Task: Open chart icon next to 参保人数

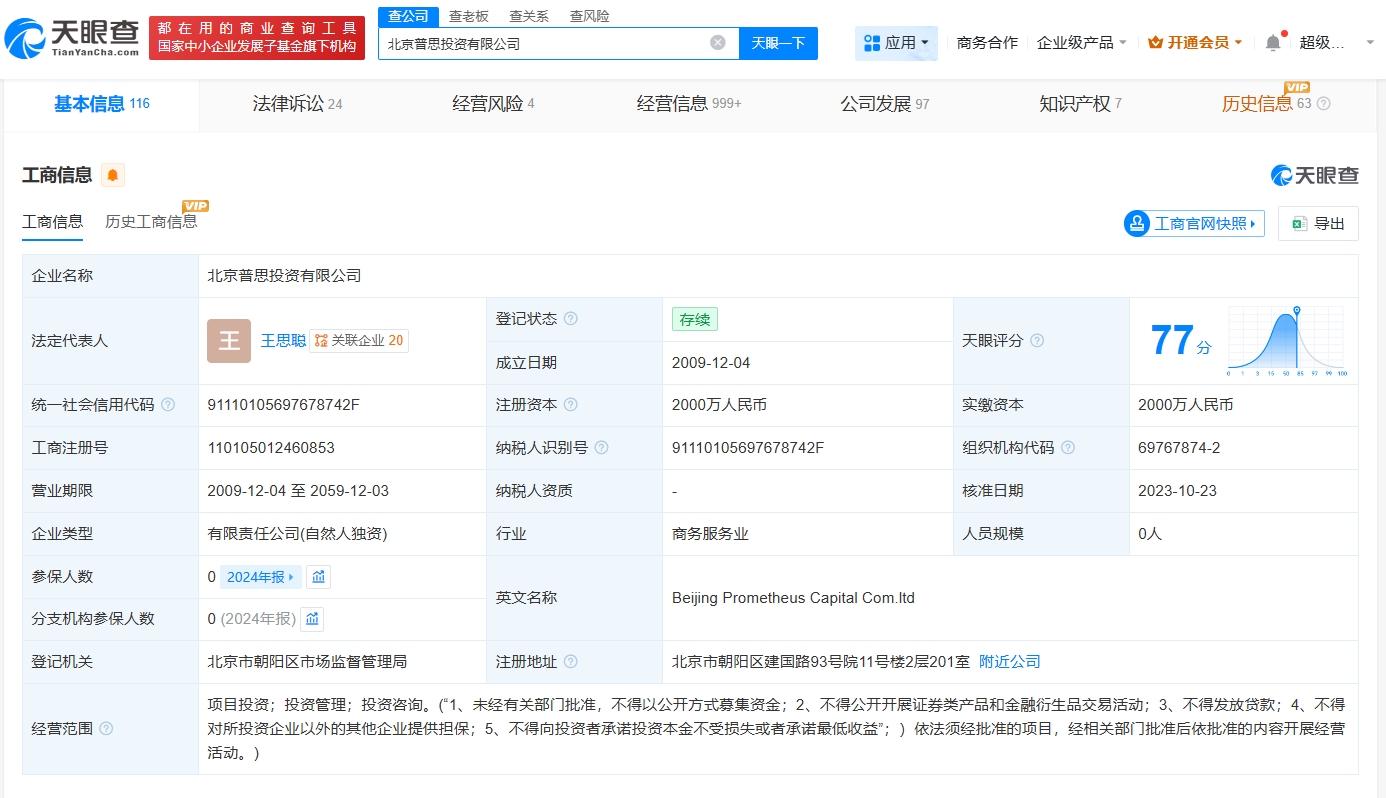Action: tap(318, 577)
